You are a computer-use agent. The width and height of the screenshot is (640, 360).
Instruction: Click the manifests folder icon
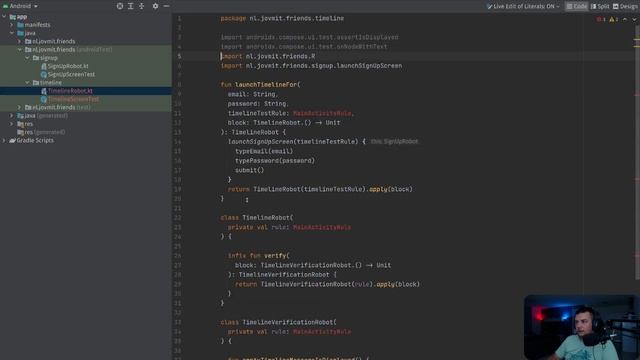point(20,25)
